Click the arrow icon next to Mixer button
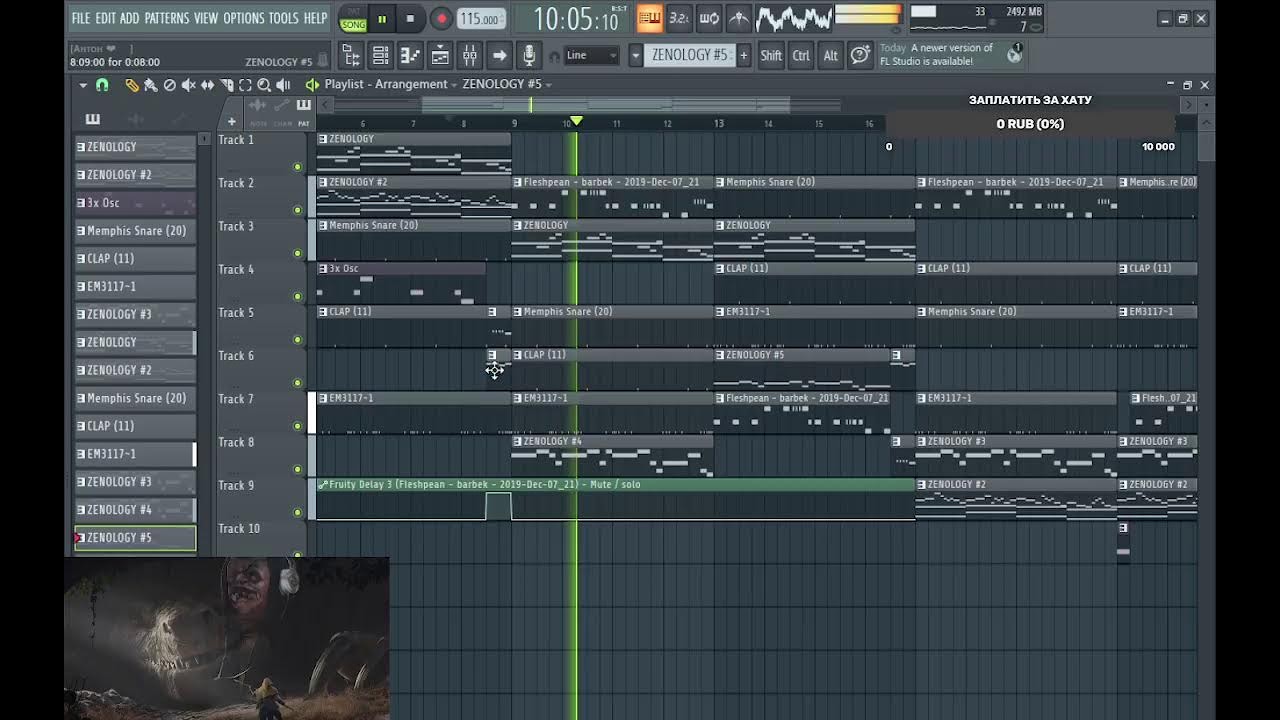1280x720 pixels. tap(500, 55)
